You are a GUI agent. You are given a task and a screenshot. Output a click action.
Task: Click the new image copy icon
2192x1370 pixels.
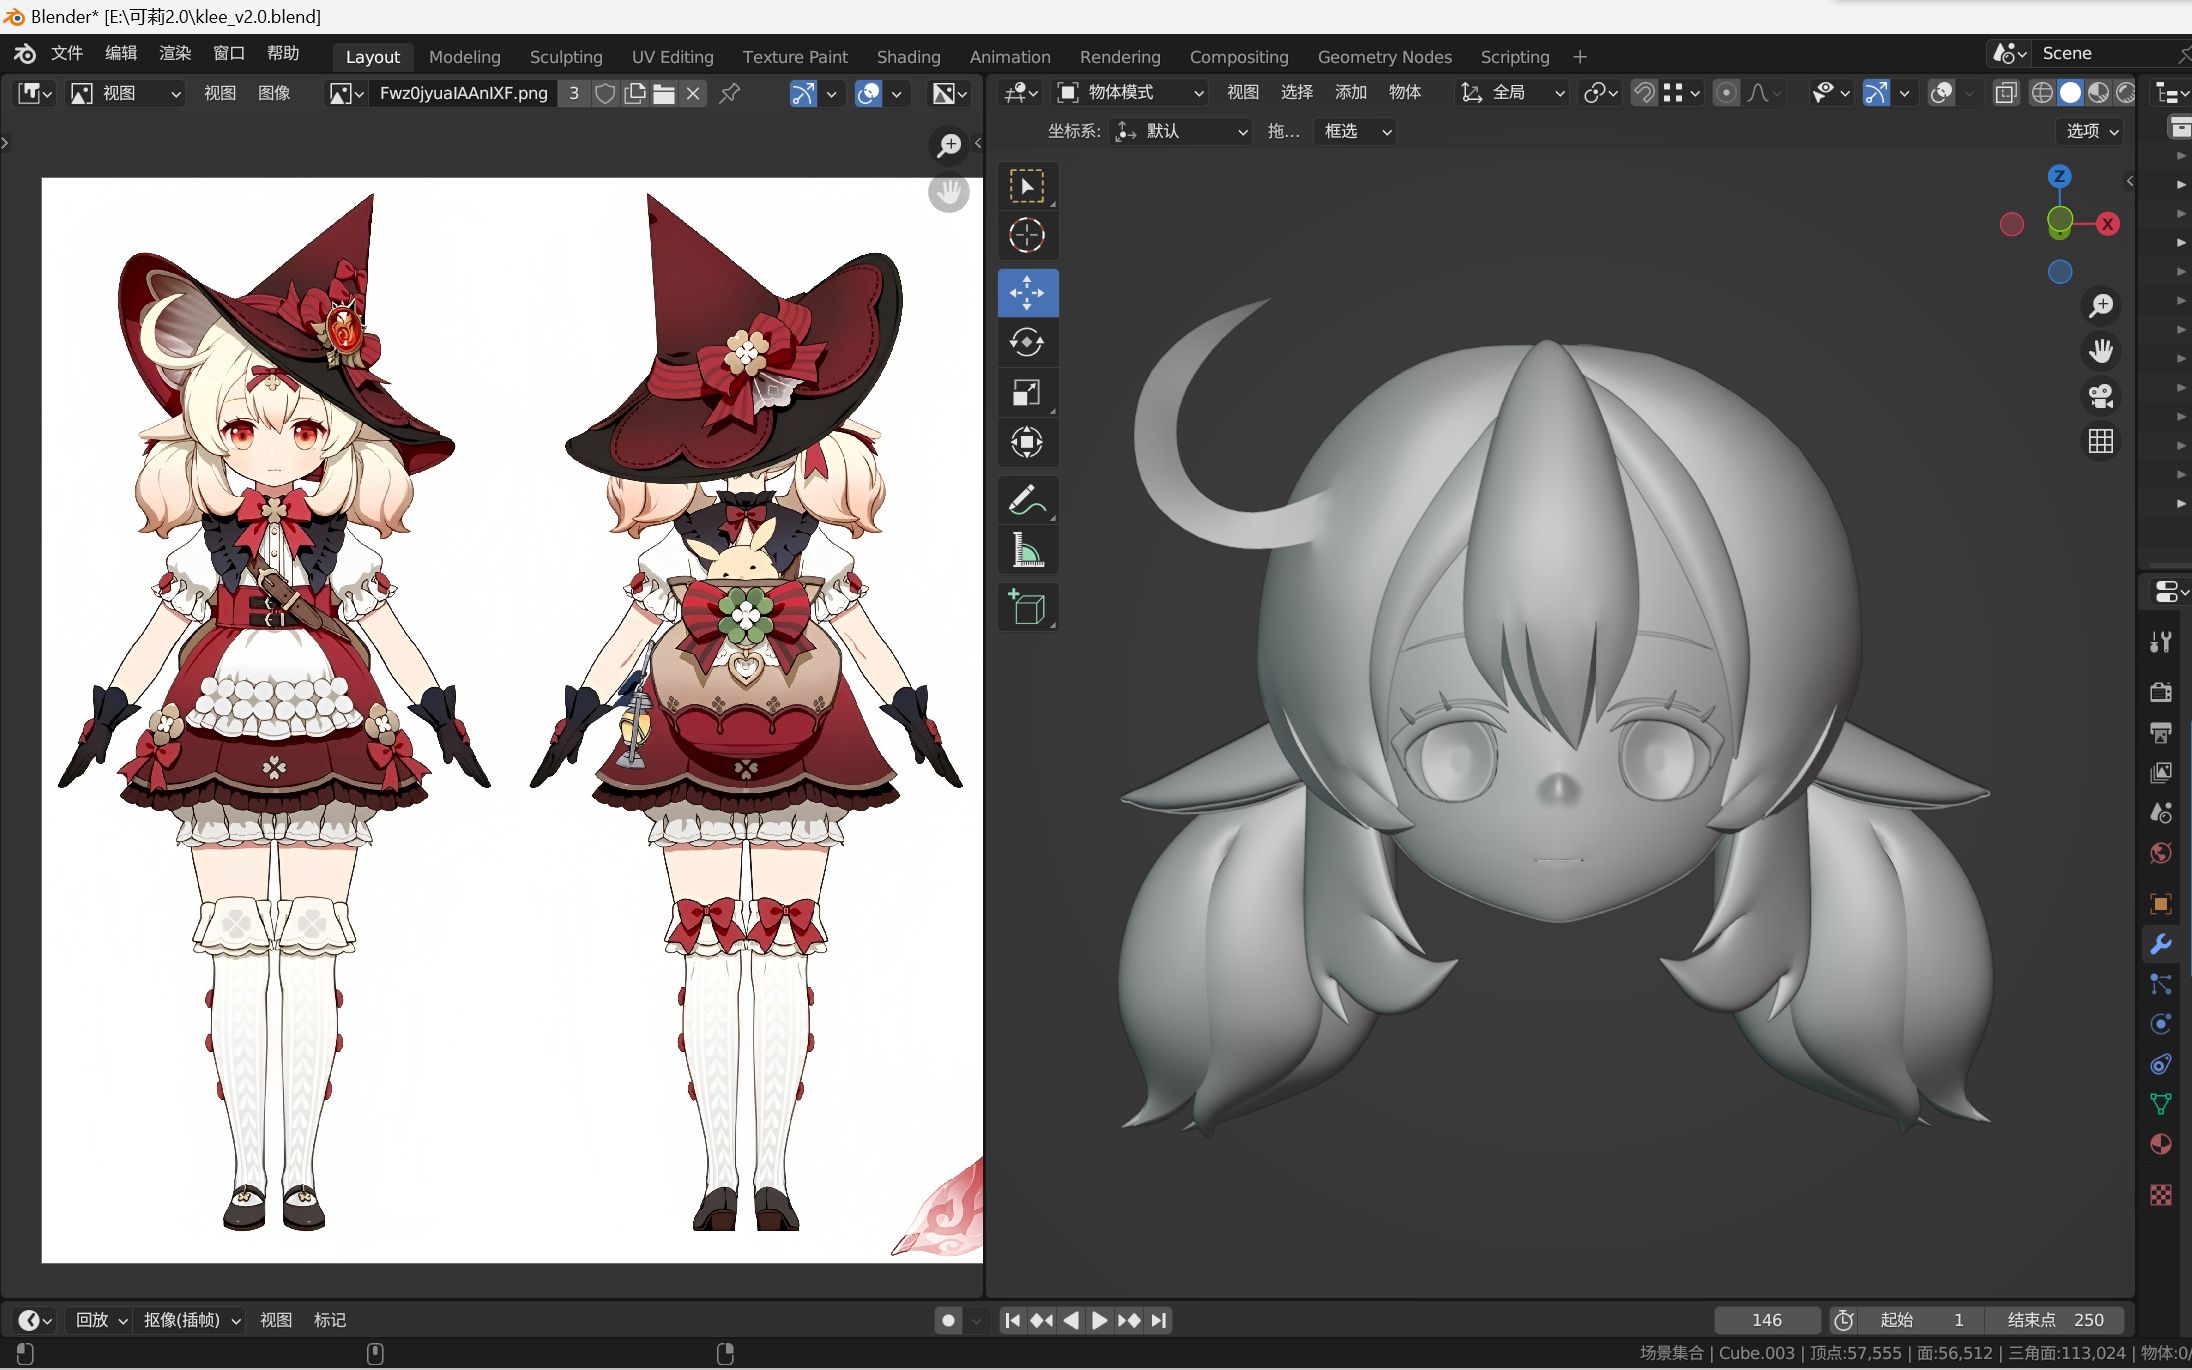[x=634, y=93]
